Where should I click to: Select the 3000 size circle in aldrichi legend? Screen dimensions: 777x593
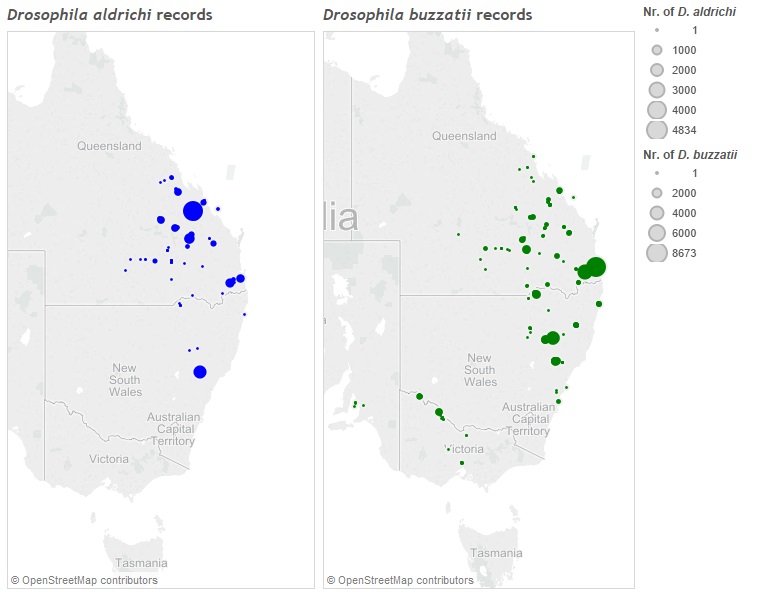657,90
